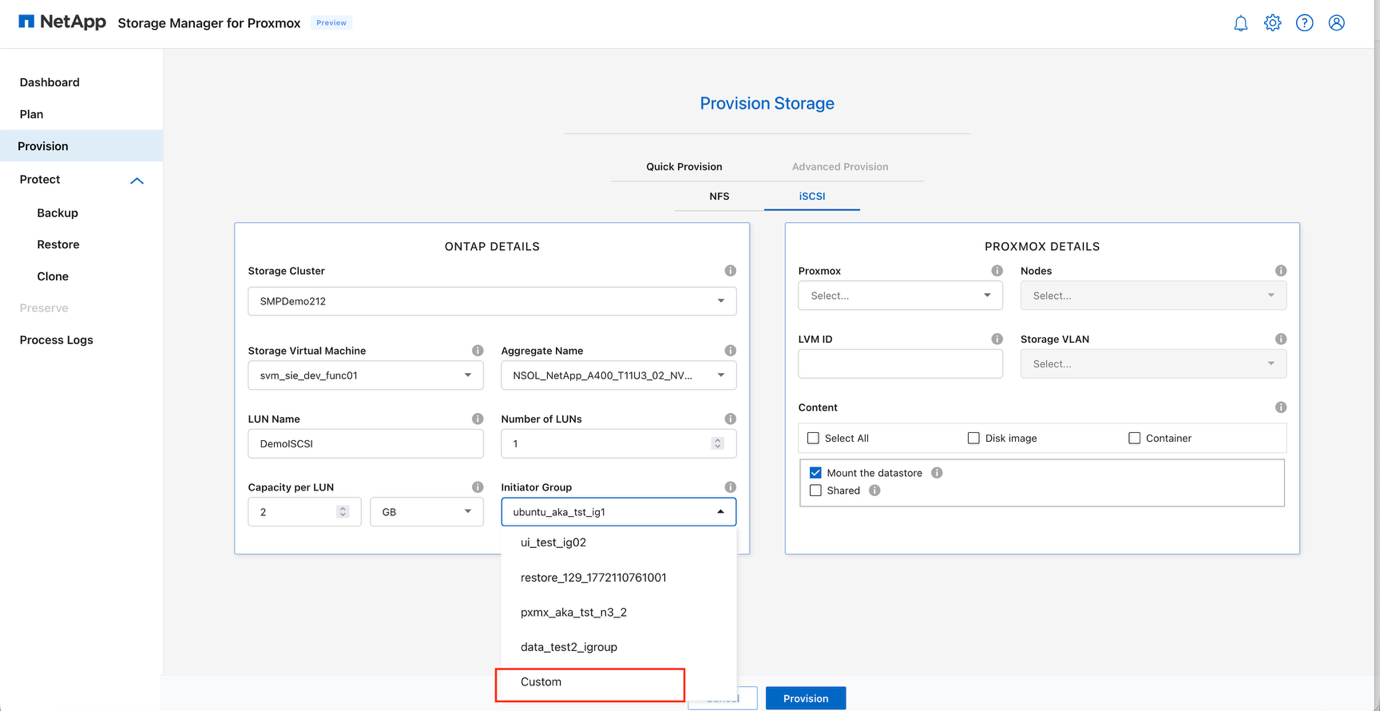Image resolution: width=1380 pixels, height=711 pixels.
Task: Switch to the NFS tab
Action: [719, 197]
